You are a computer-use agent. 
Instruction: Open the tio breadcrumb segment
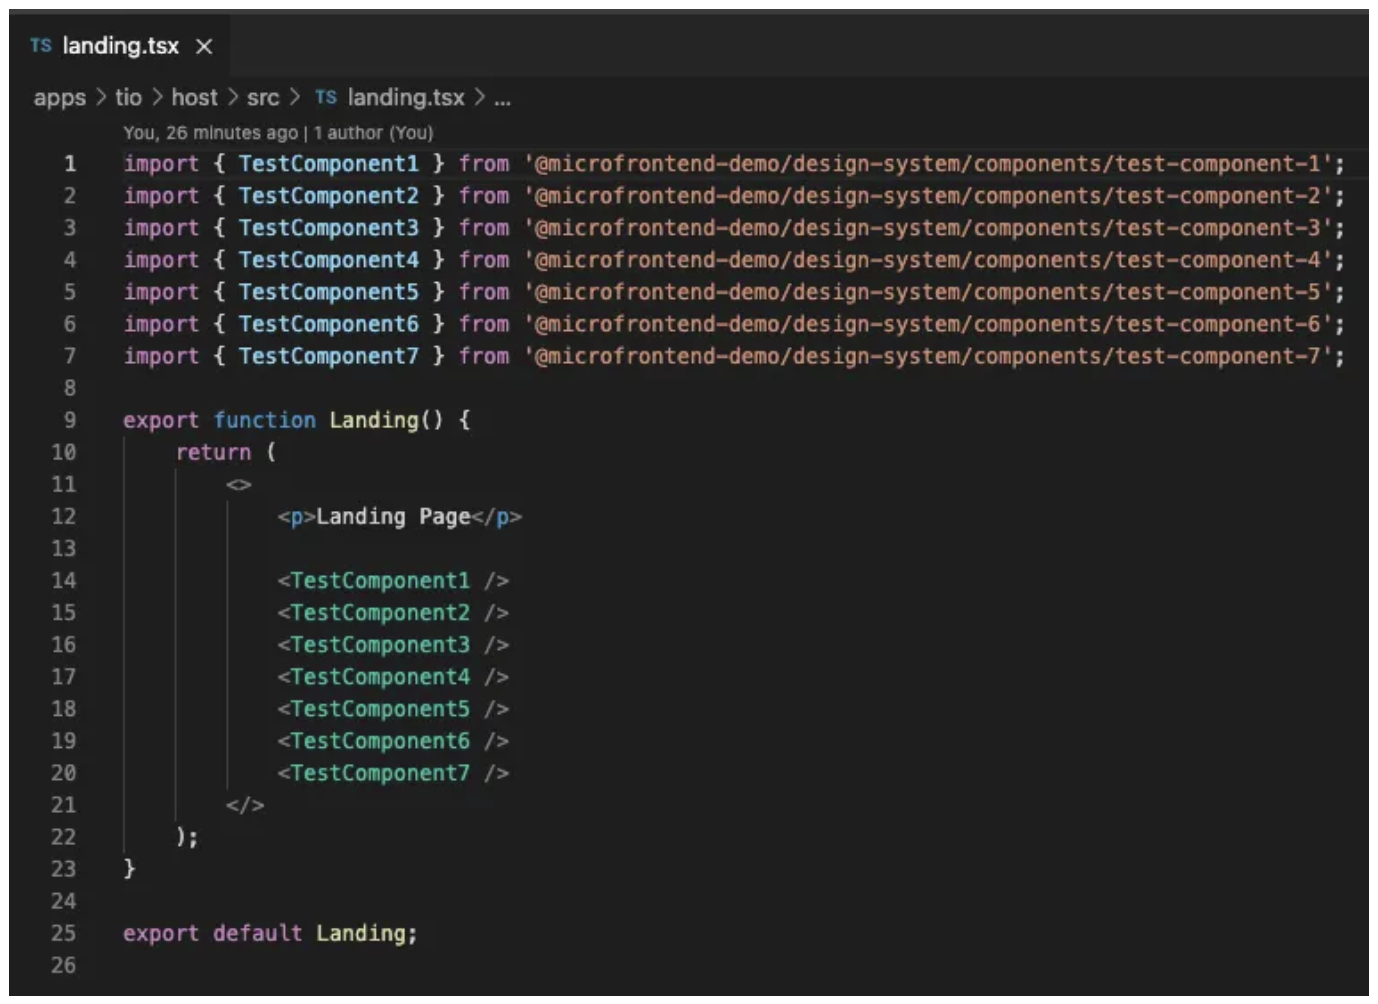(x=128, y=98)
